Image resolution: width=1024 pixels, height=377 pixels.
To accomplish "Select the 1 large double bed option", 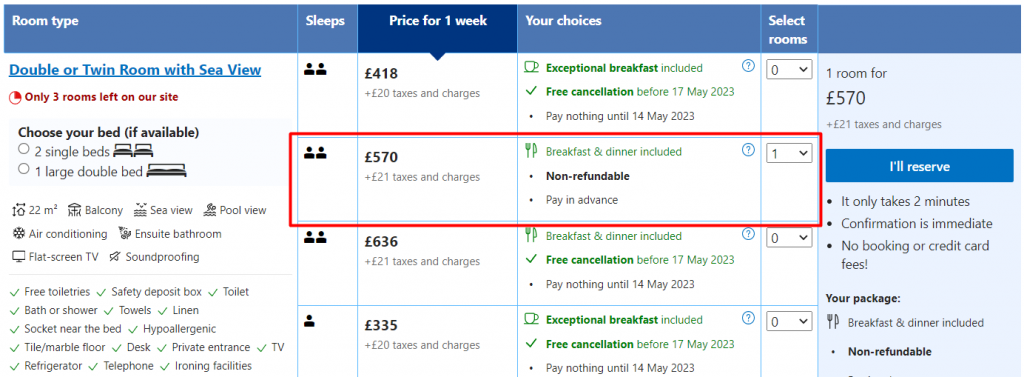I will coord(24,169).
